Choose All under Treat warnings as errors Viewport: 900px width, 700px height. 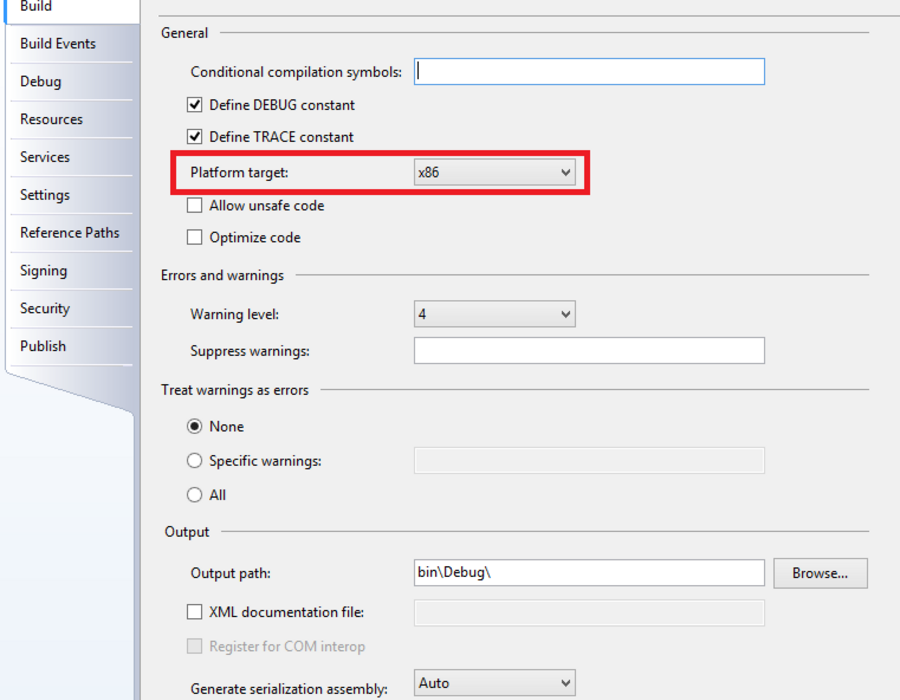[x=195, y=495]
